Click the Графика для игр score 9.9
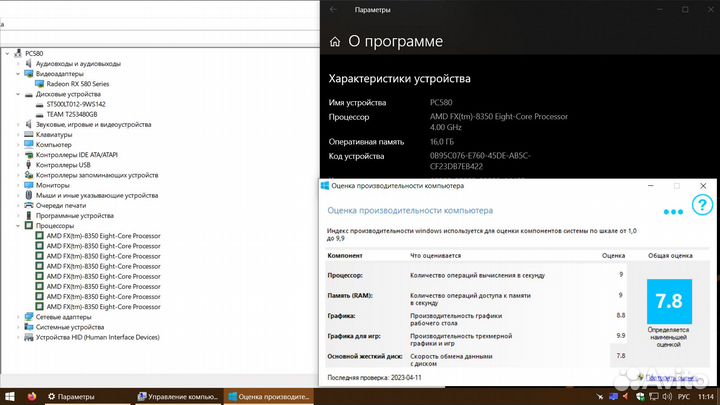Screen dimensions: 720x405 coord(621,336)
